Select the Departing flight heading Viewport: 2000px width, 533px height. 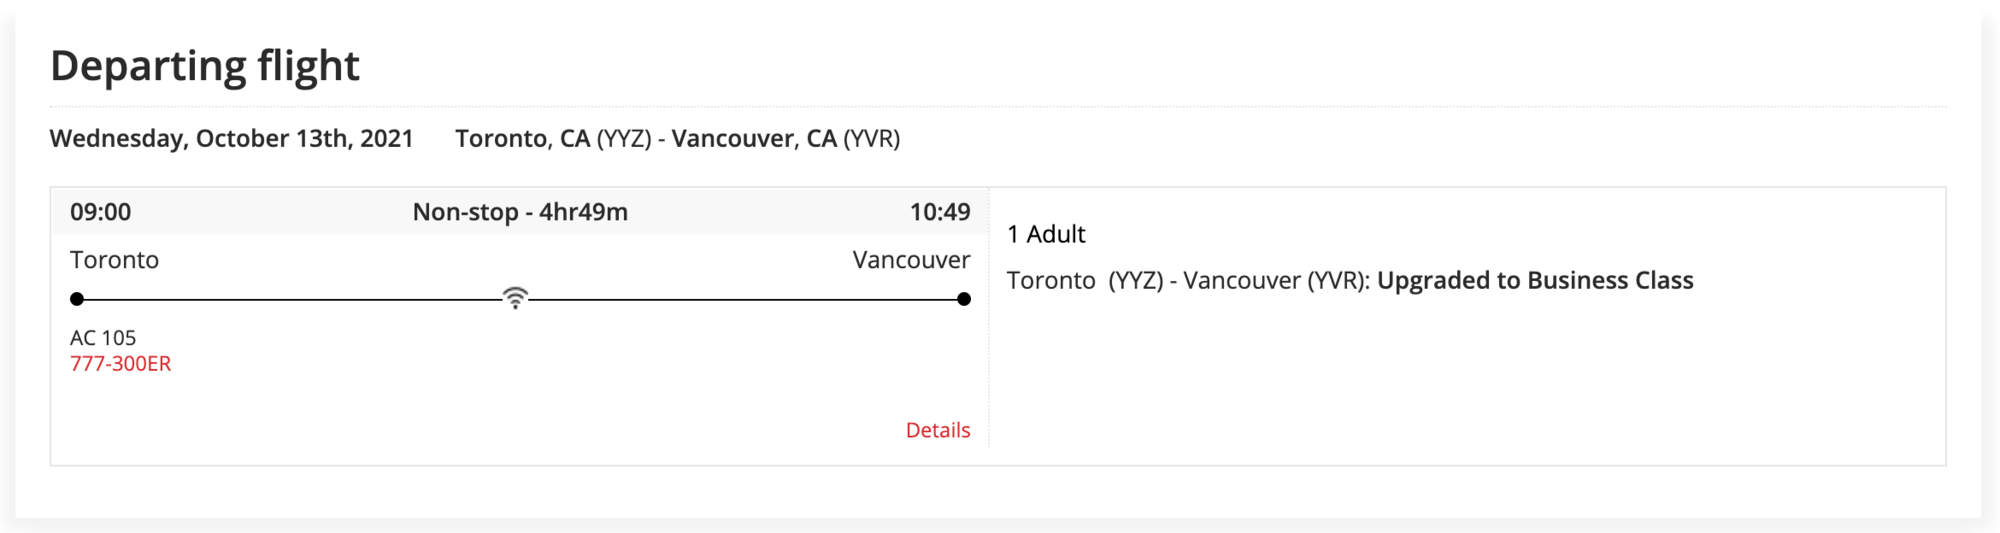pyautogui.click(x=205, y=66)
